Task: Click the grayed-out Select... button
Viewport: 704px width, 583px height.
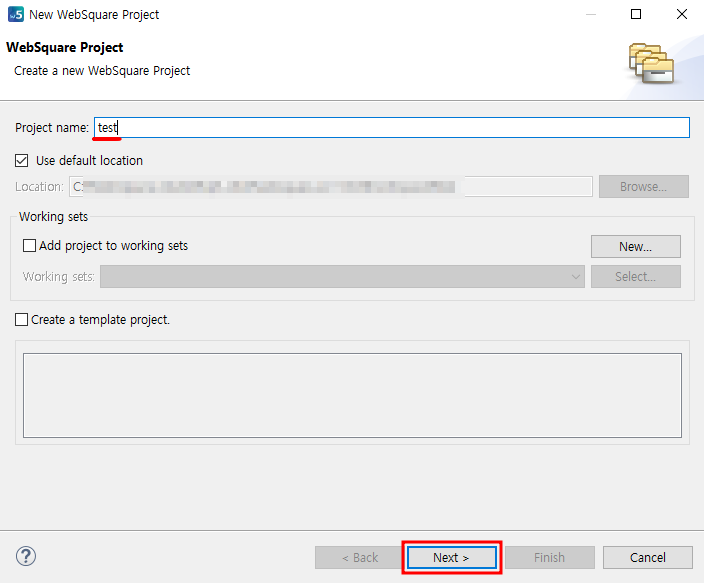Action: tap(635, 276)
